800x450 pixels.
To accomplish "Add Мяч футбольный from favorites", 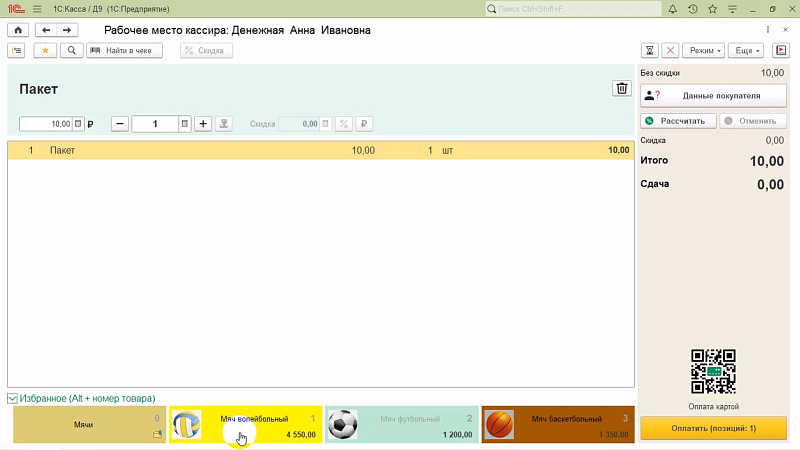I will [400, 425].
